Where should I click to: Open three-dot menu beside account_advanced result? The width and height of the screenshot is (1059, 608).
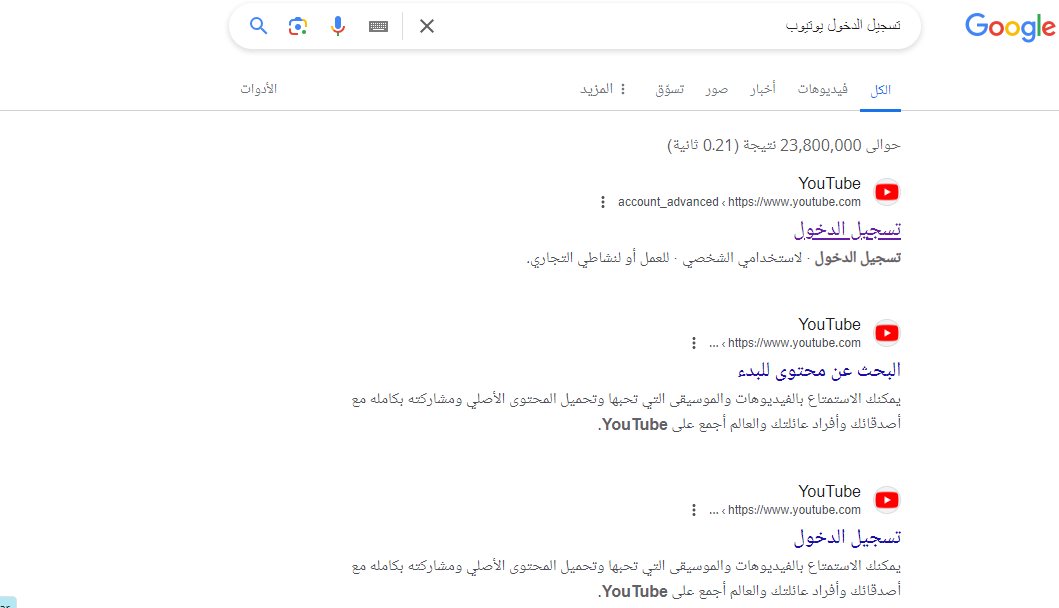click(602, 202)
